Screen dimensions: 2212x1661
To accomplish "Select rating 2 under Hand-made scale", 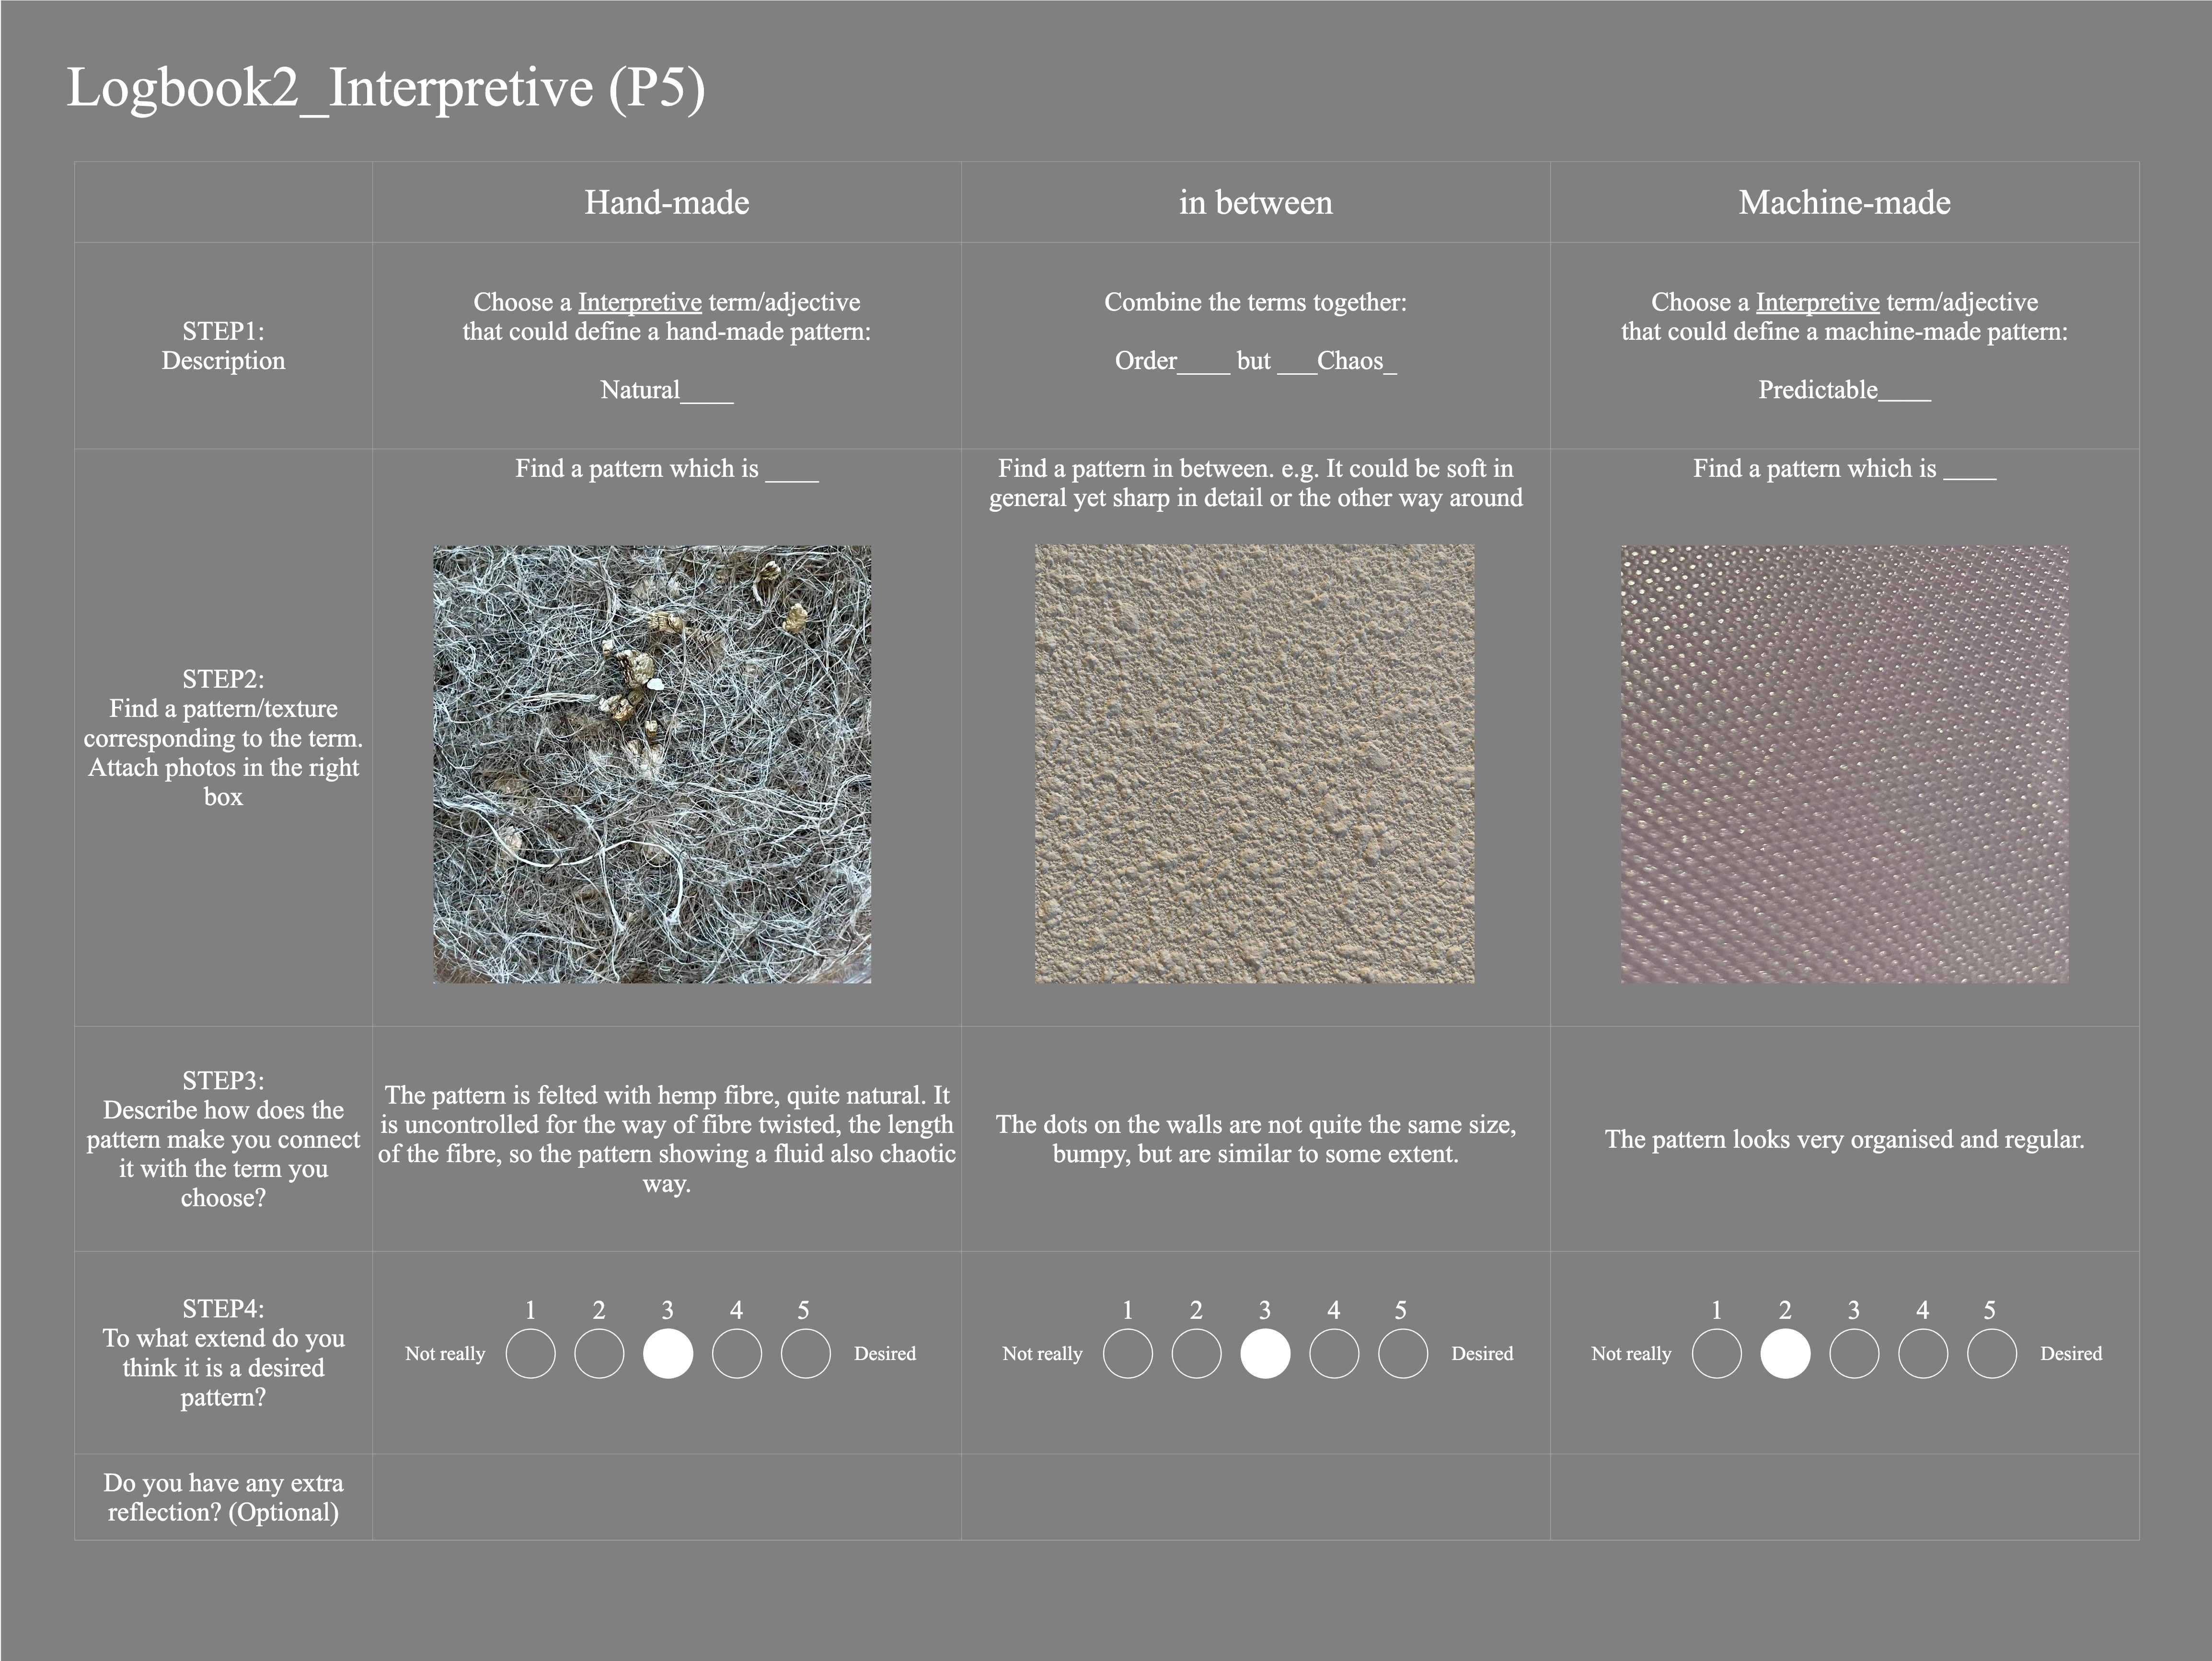I will (x=599, y=1354).
